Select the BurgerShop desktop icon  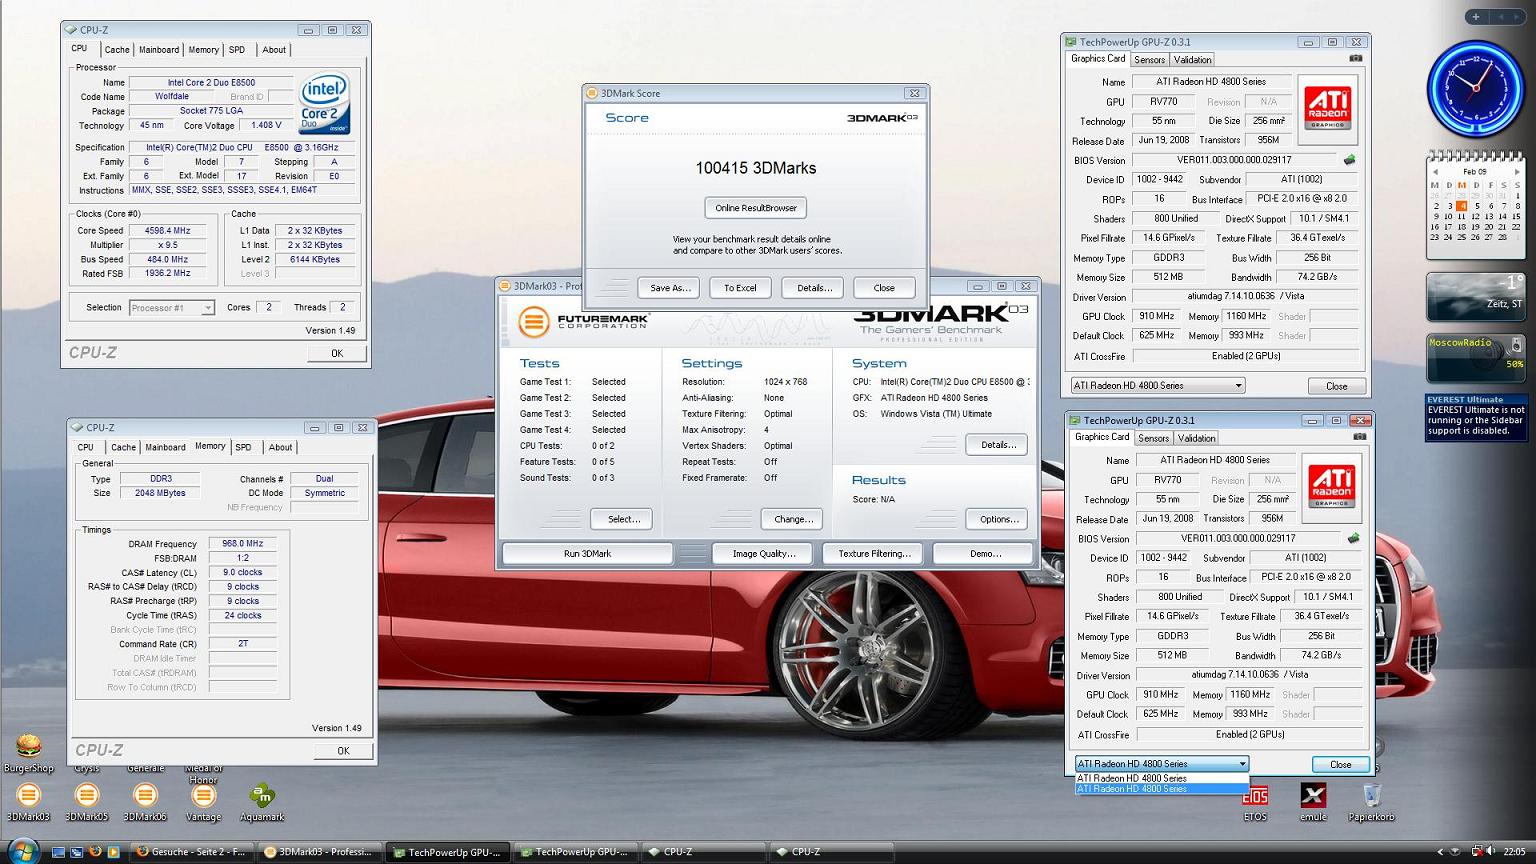coord(28,754)
